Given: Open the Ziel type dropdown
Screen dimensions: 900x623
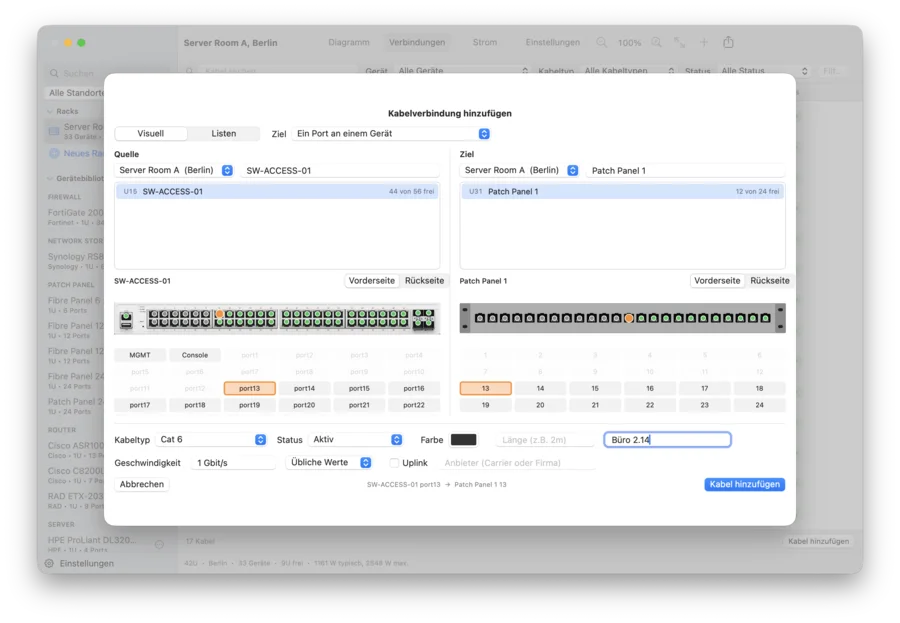Looking at the screenshot, I should pyautogui.click(x=393, y=134).
